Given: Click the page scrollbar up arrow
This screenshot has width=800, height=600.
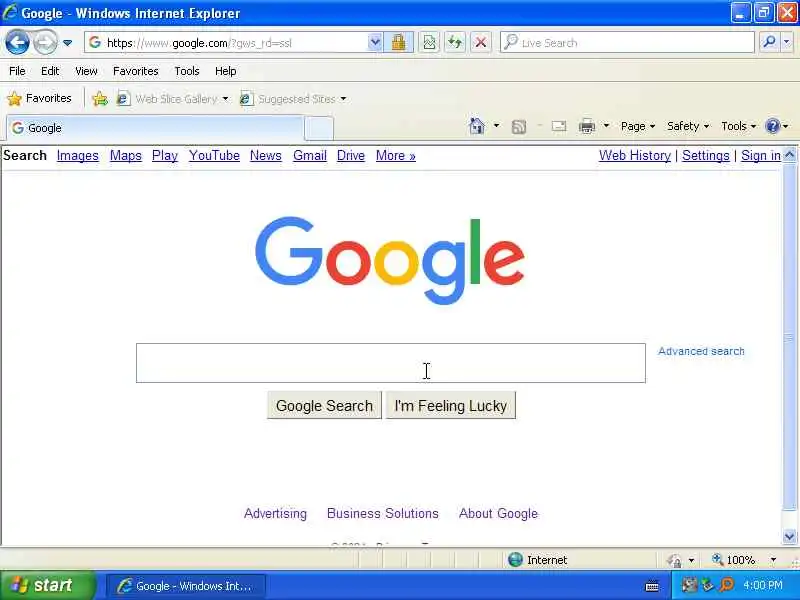Looking at the screenshot, I should (x=789, y=155).
